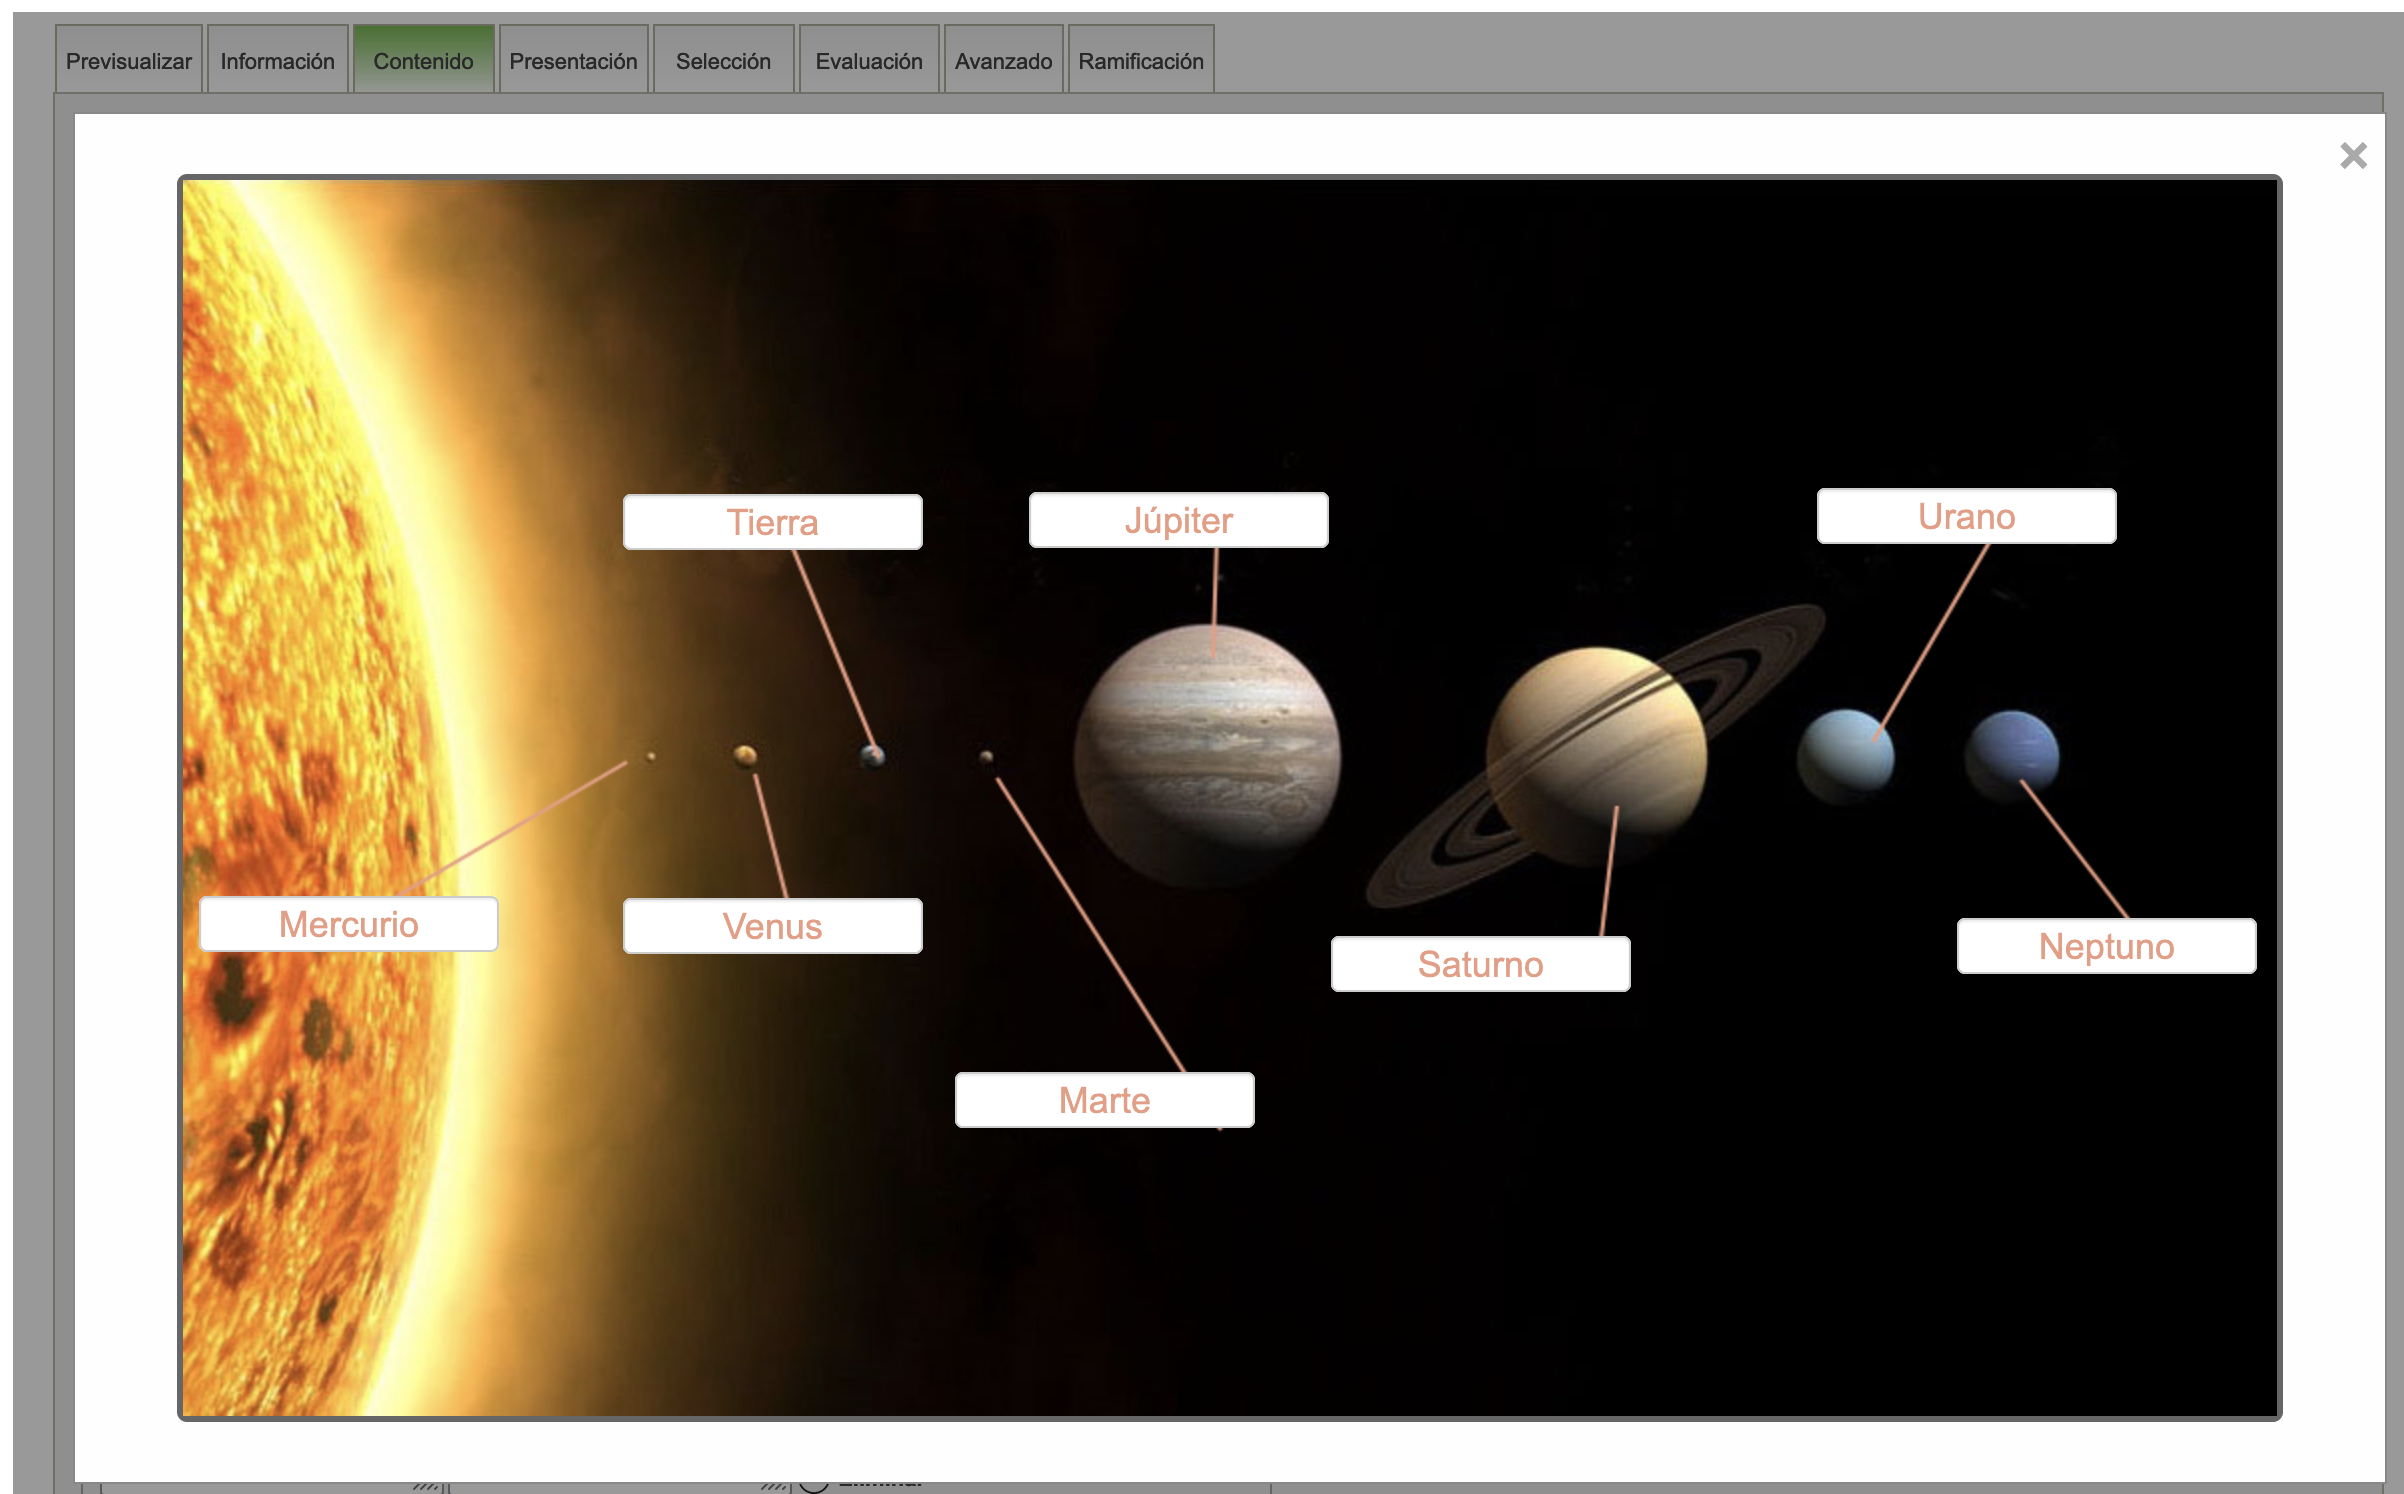Click the Tierra label box
The image size is (2404, 1494).
(x=772, y=522)
